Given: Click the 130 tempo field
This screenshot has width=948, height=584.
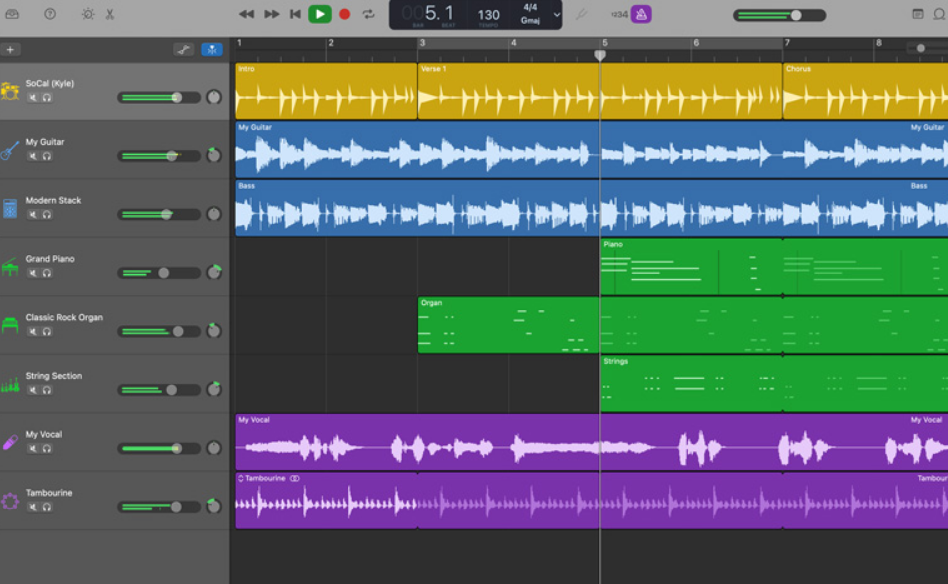Looking at the screenshot, I should [x=488, y=14].
